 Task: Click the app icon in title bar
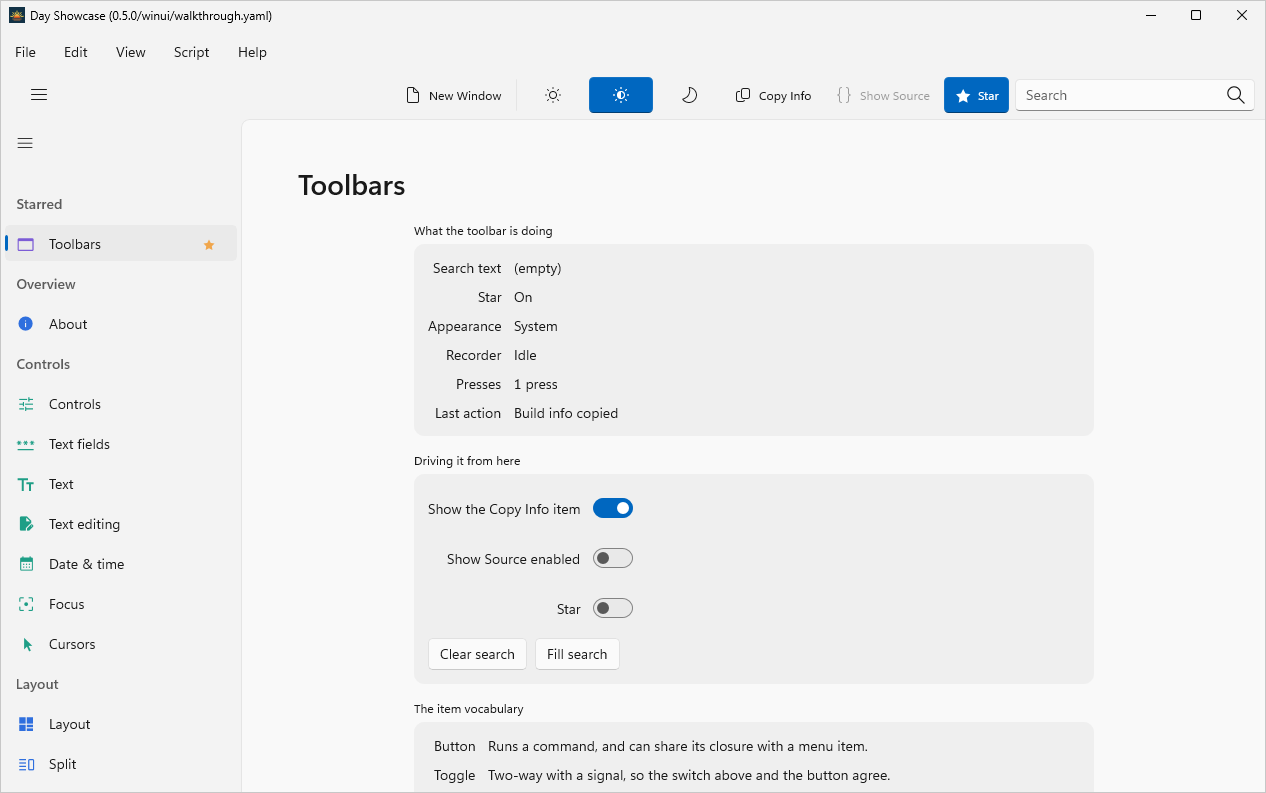click(x=16, y=16)
